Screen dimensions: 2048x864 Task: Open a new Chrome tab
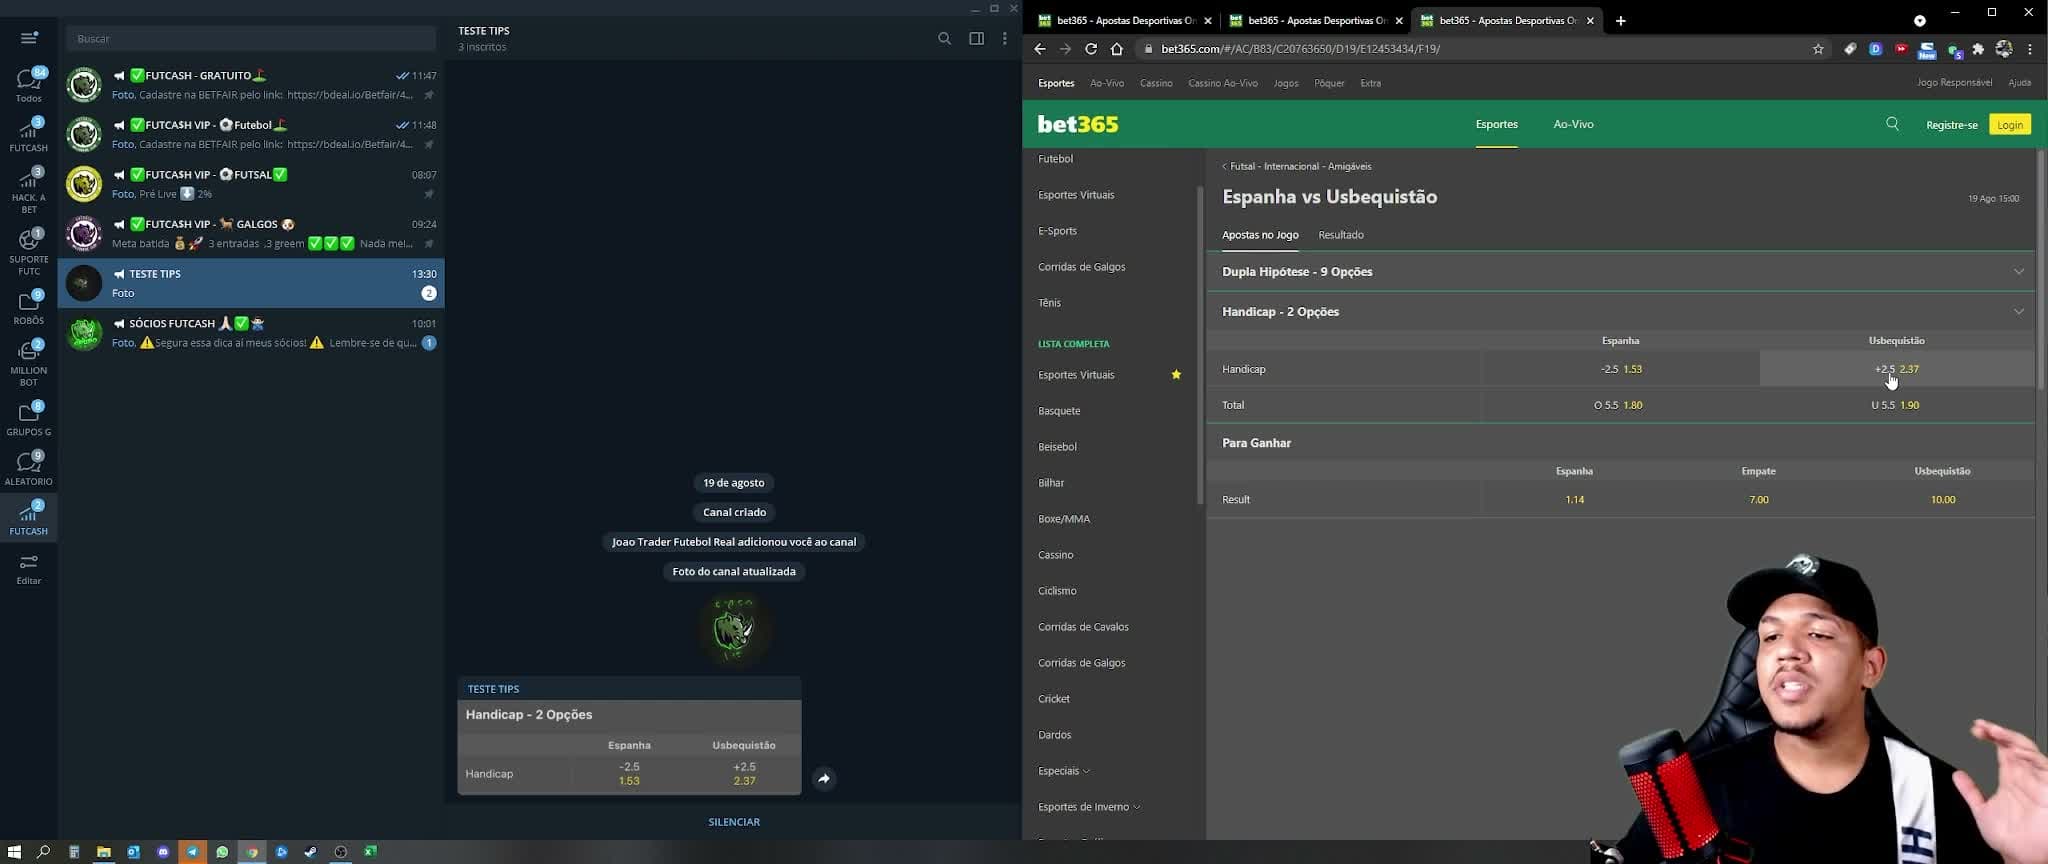point(1621,20)
